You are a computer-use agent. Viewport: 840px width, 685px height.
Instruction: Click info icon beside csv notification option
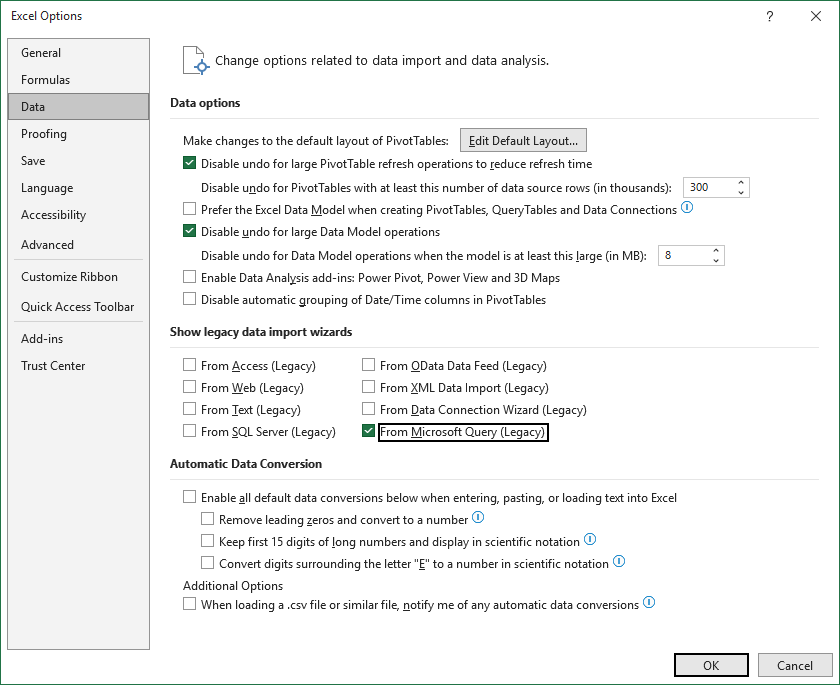point(649,603)
